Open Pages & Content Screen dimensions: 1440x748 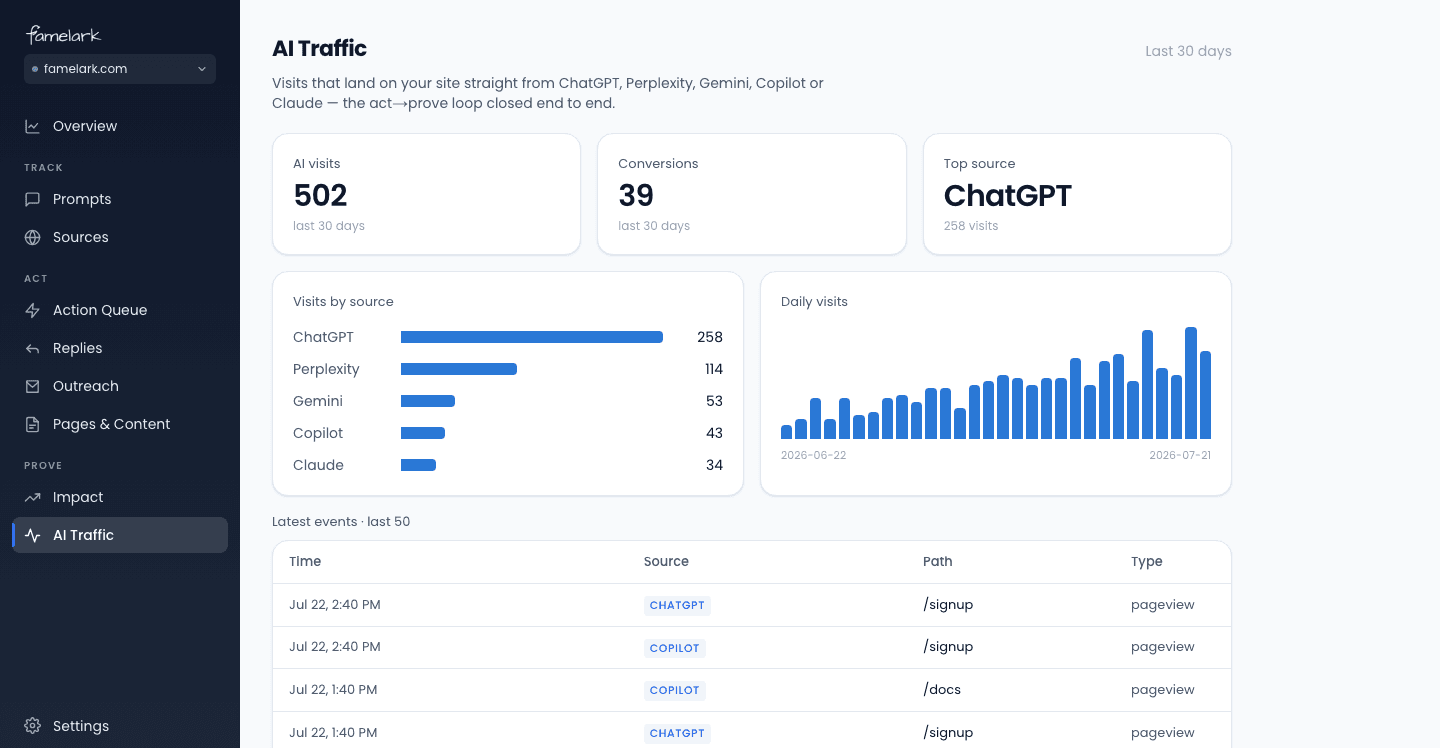pos(120,424)
